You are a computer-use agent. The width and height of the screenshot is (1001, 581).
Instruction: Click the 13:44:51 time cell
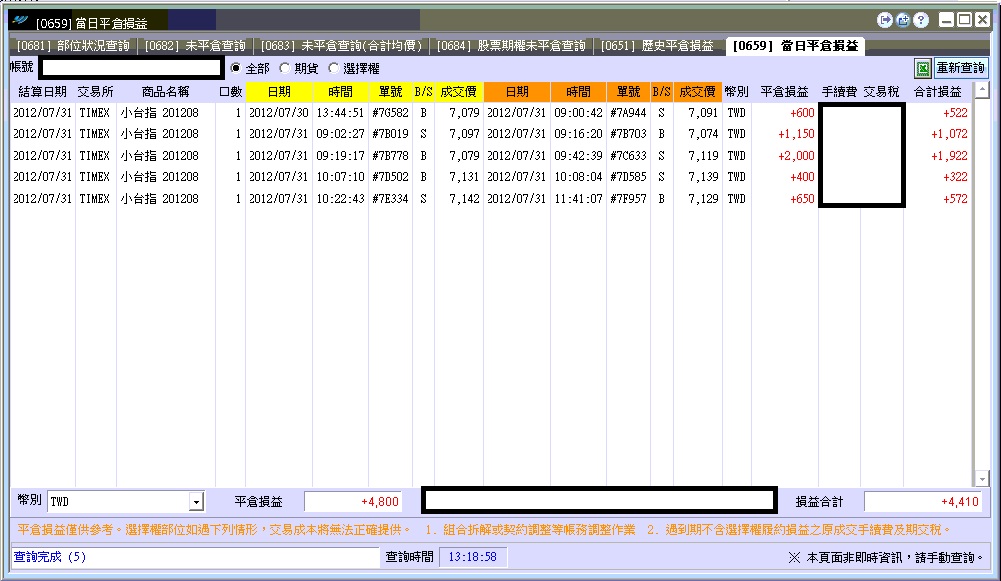pyautogui.click(x=340, y=113)
